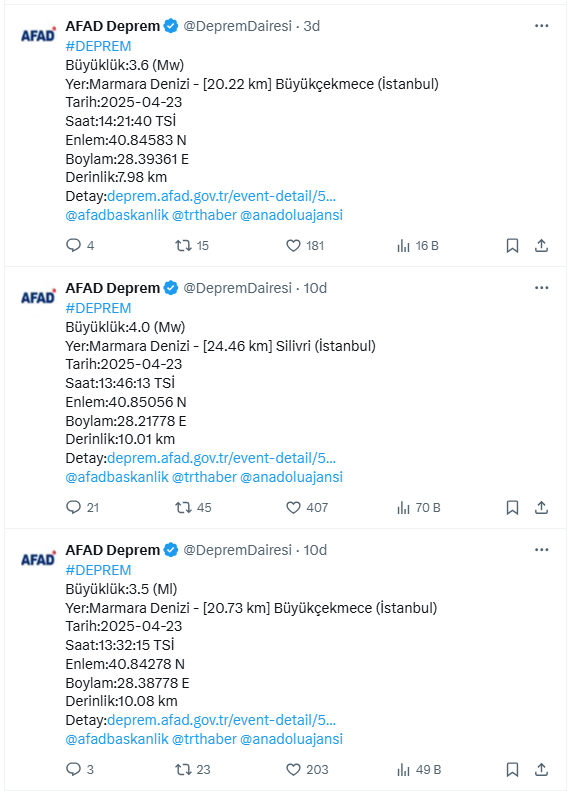Open AFAD avatar on the Silivri tweet
The width and height of the screenshot is (581, 791).
38,297
